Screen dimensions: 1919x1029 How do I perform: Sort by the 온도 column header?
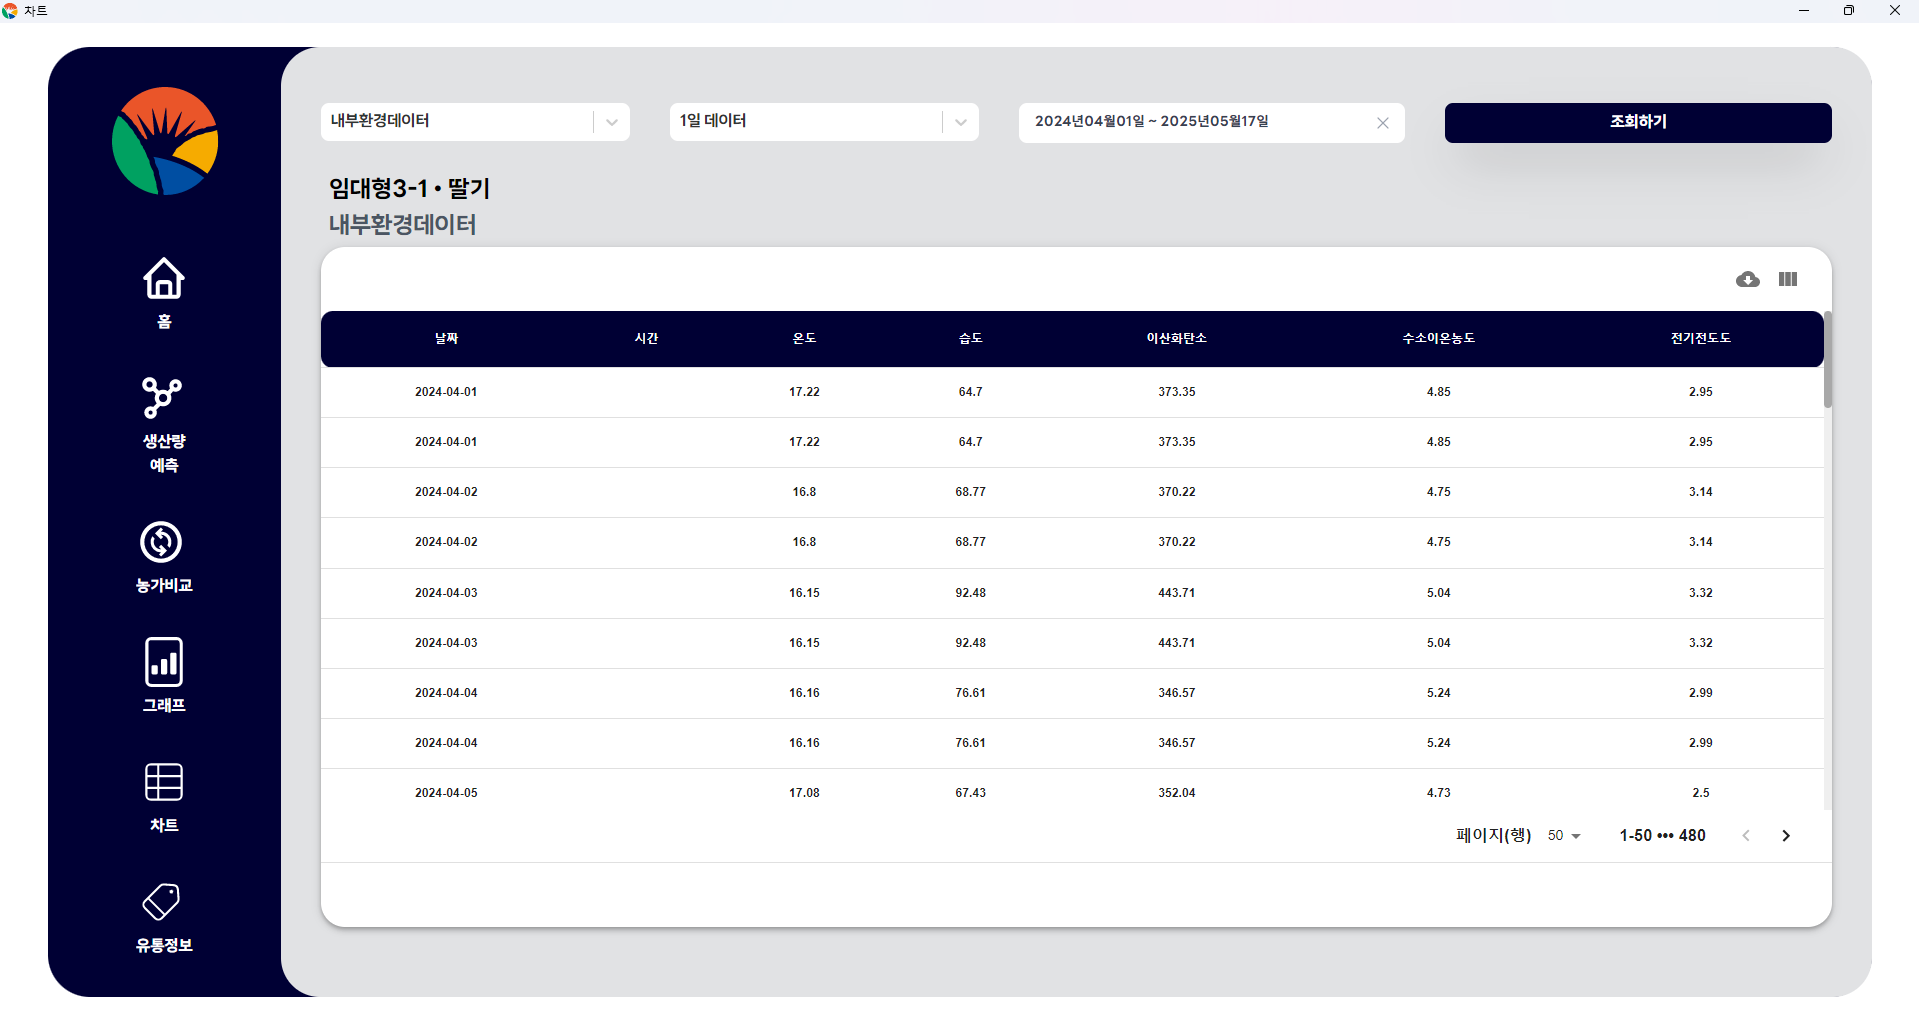804,339
